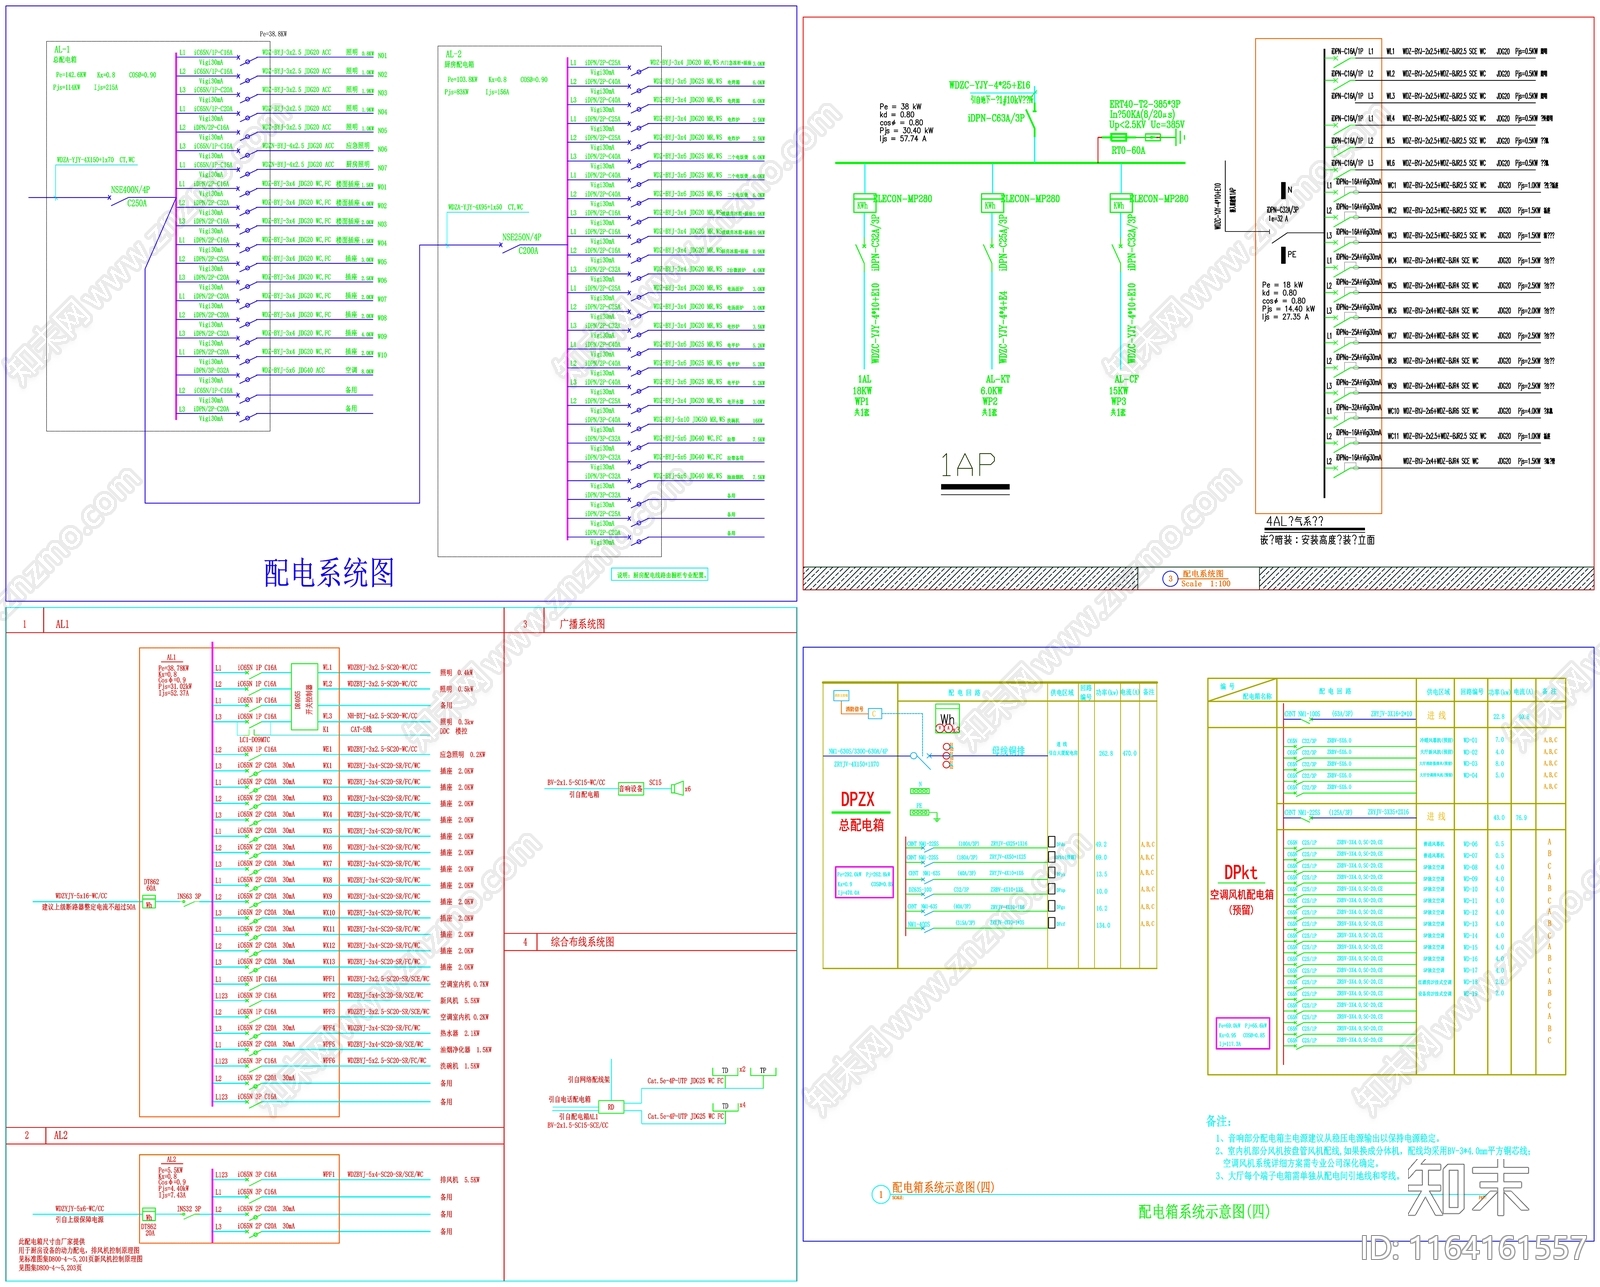
Task: Click the 'WL1' circuit label in 4AL panel
Action: (1390, 51)
